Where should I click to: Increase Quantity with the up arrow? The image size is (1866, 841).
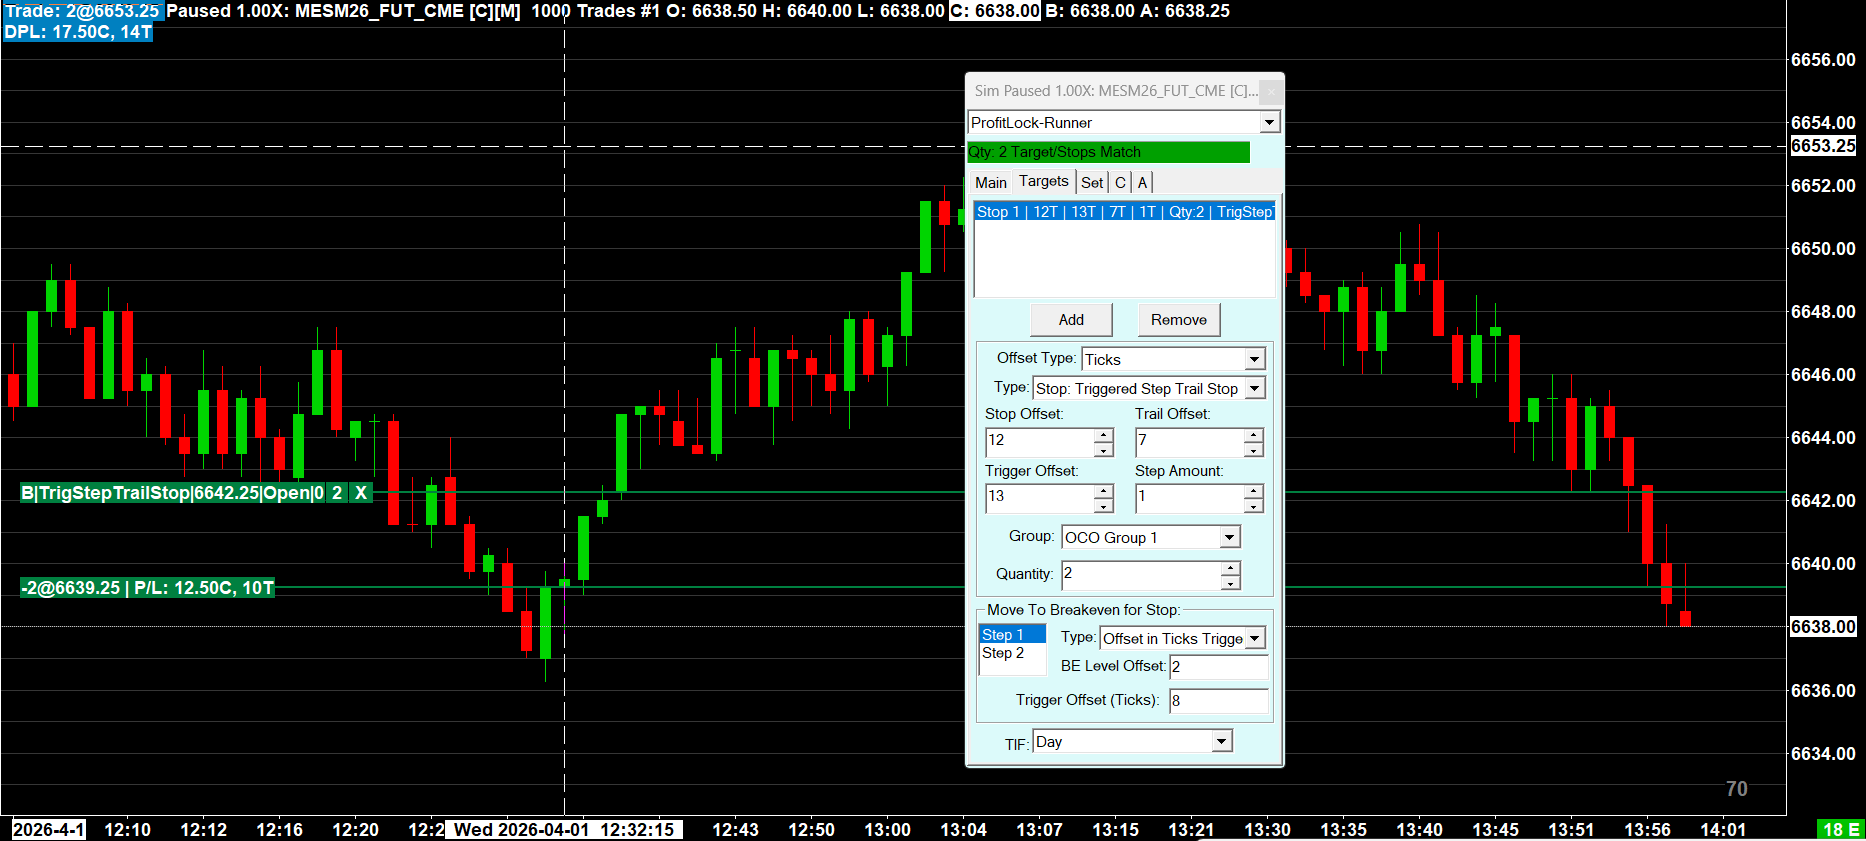pos(1231,568)
